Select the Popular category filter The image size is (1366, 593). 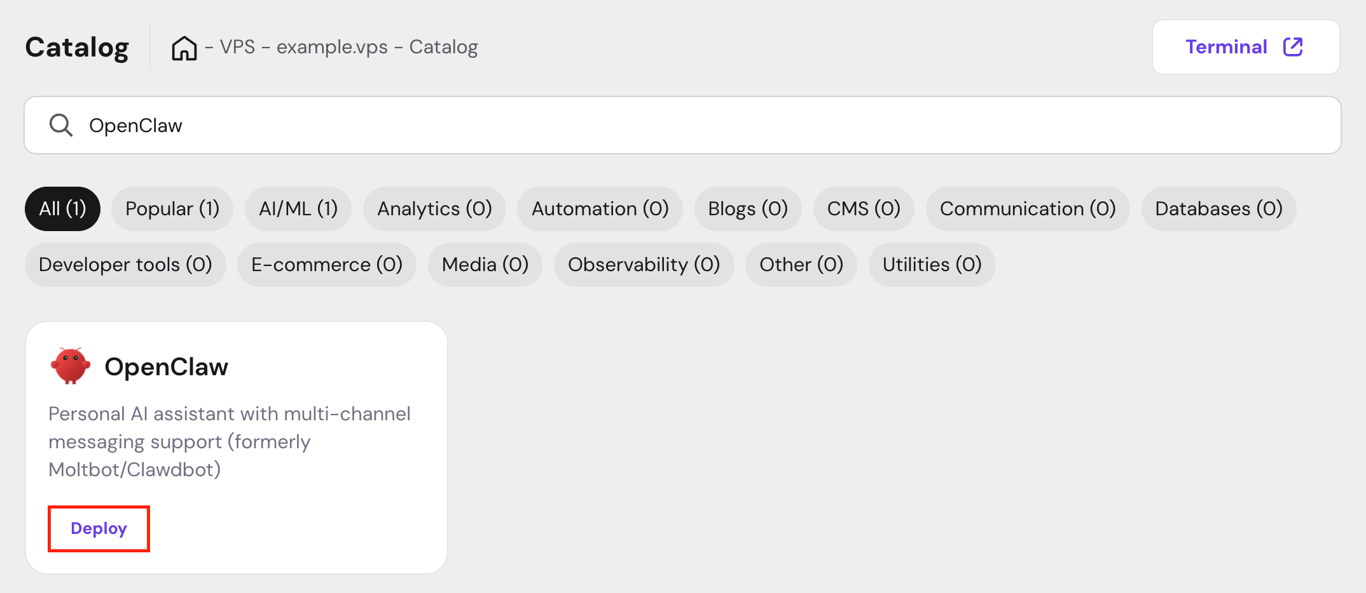click(x=172, y=208)
